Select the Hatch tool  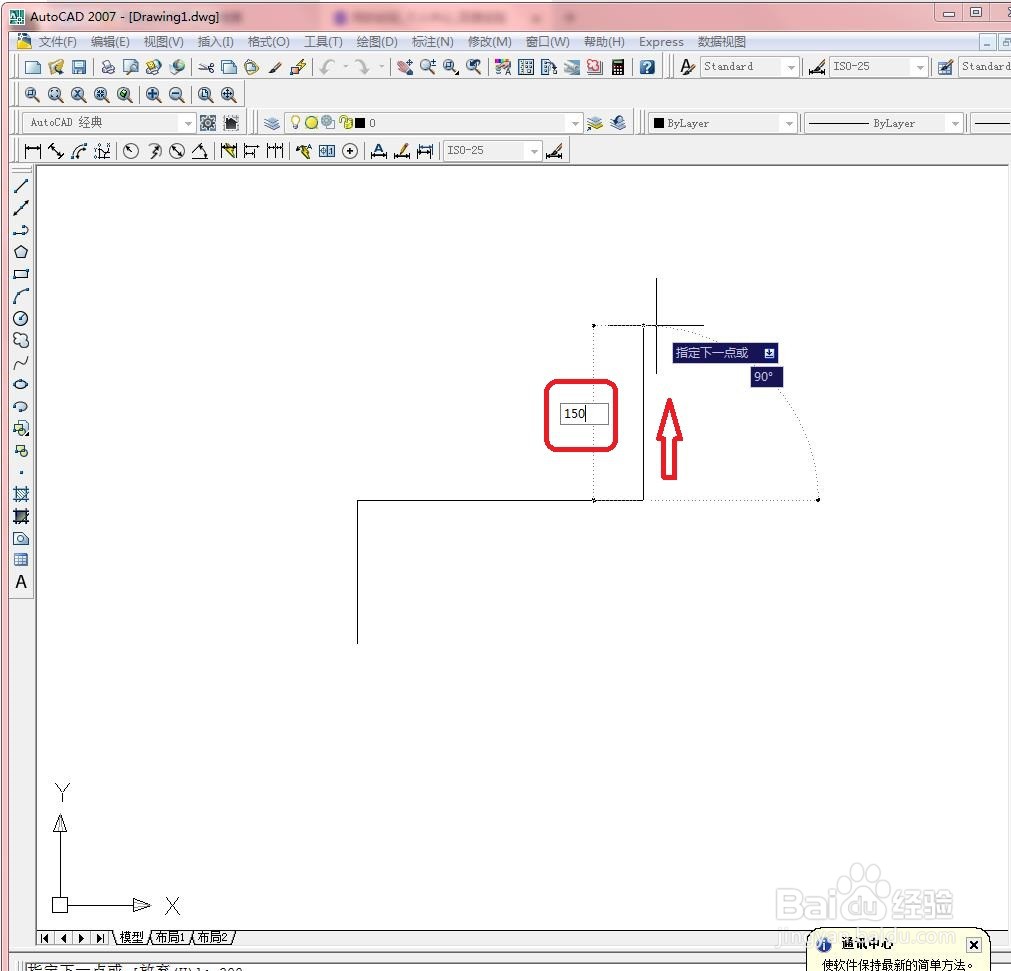21,495
